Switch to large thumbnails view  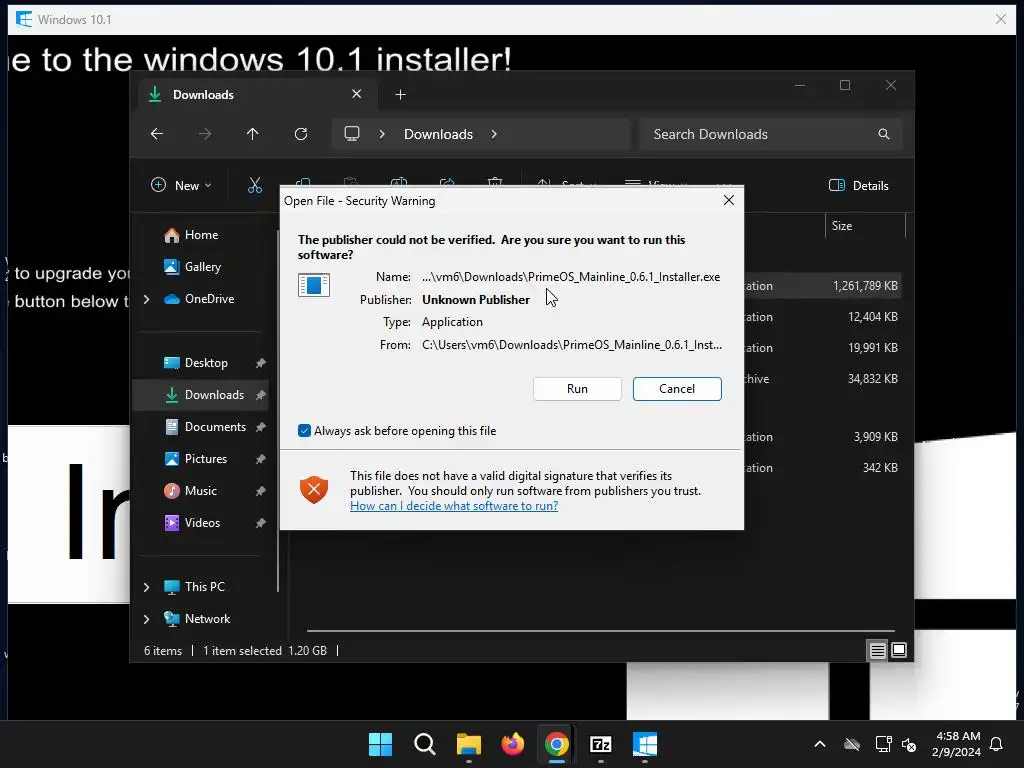pos(899,650)
